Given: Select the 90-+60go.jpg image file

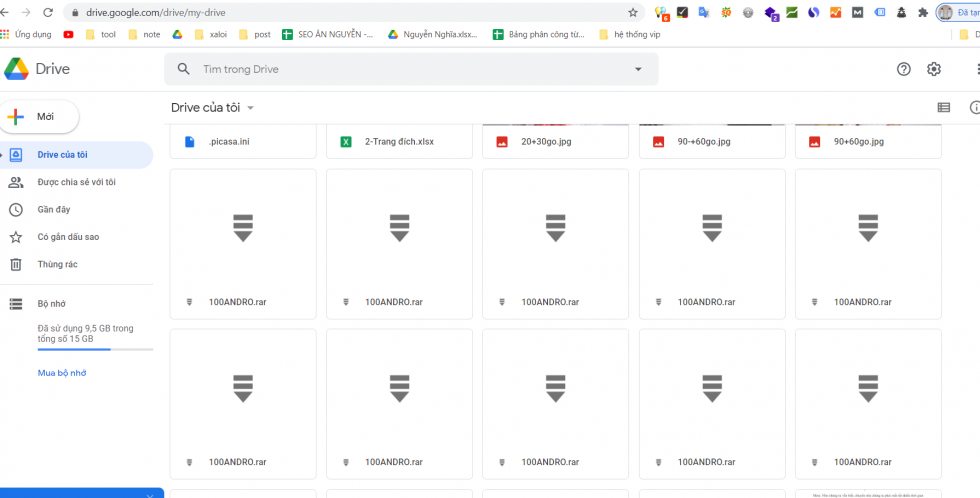Looking at the screenshot, I should (712, 142).
